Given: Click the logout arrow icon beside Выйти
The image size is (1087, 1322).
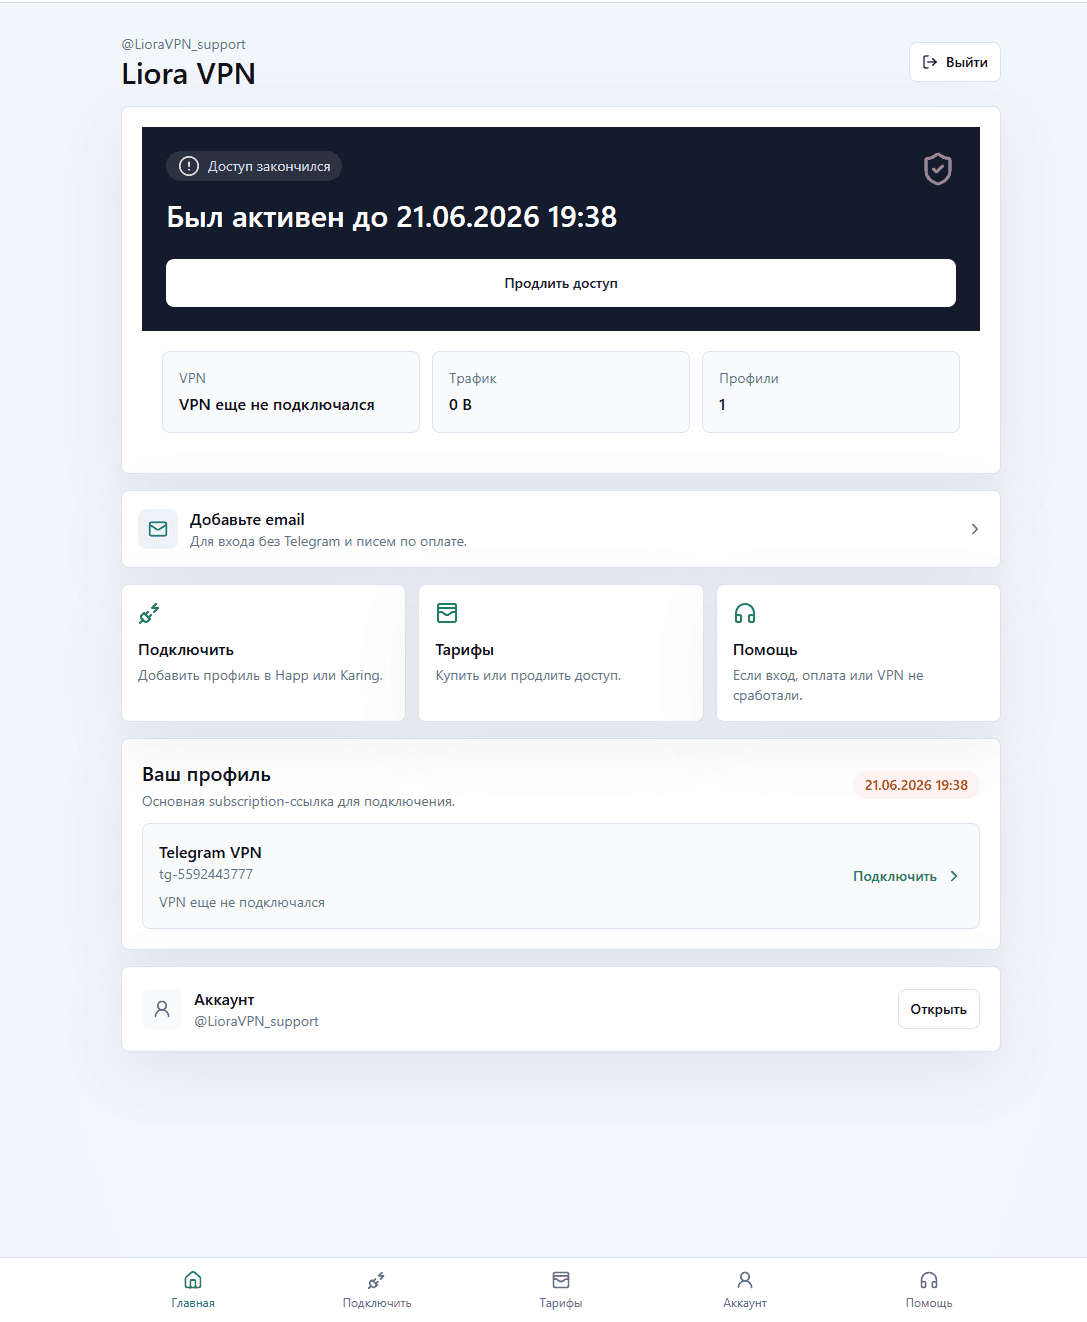Looking at the screenshot, I should [930, 62].
